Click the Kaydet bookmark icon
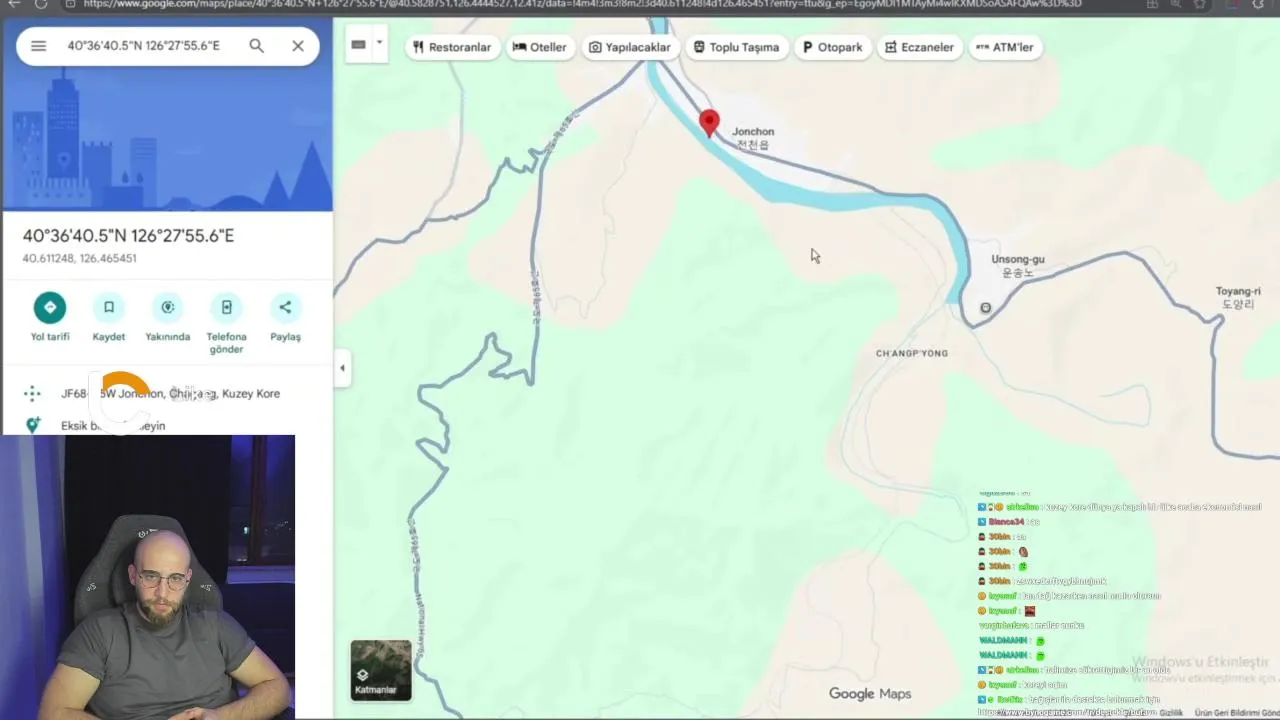1280x720 pixels. (109, 307)
